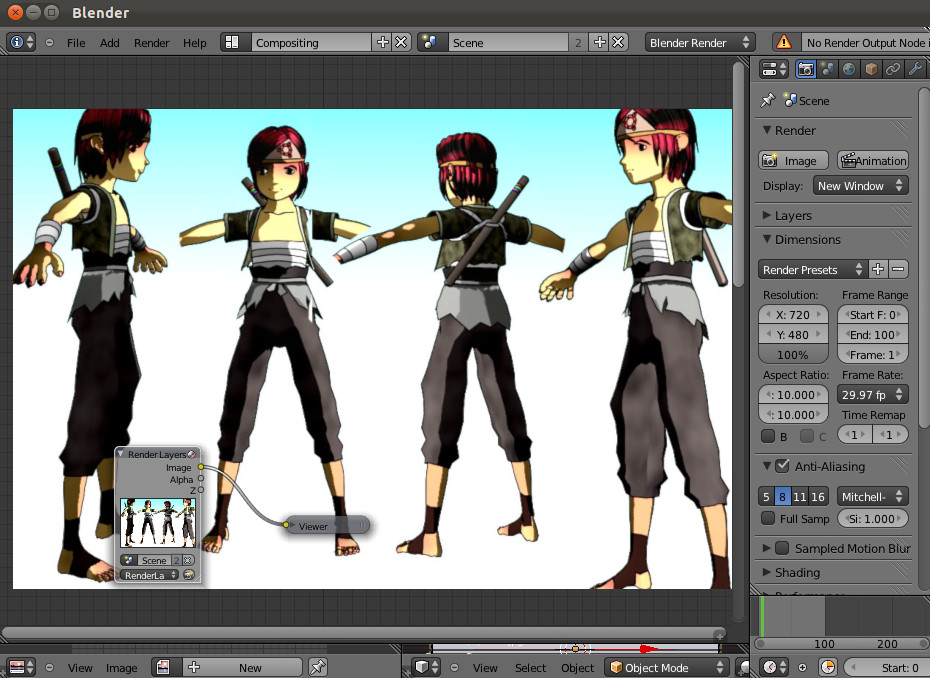This screenshot has height=678, width=930.
Task: Pin the Scene properties context
Action: [767, 100]
